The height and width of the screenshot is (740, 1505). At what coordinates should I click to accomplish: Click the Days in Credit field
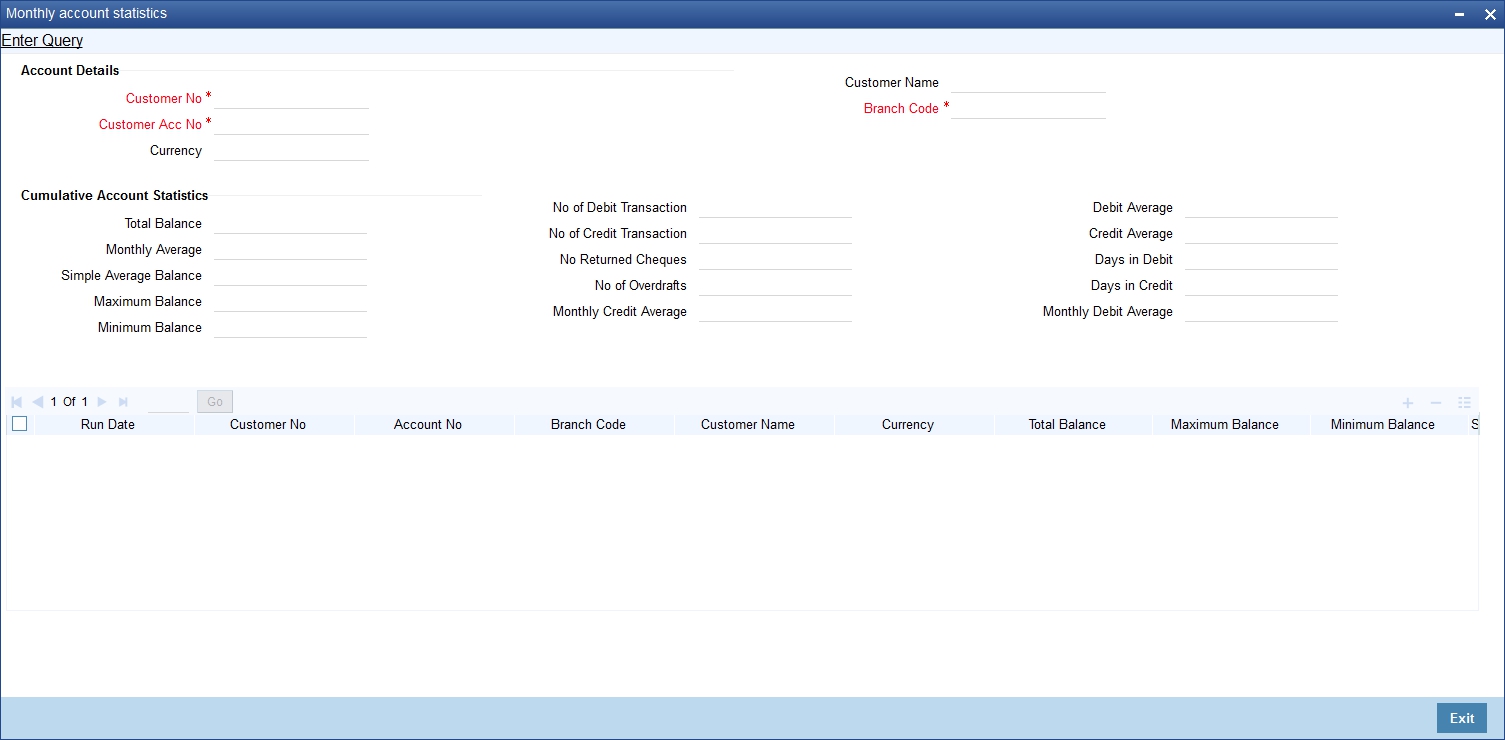[1261, 285]
